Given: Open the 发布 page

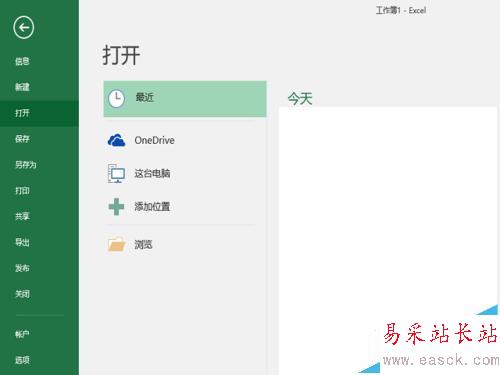Looking at the screenshot, I should pos(22,268).
